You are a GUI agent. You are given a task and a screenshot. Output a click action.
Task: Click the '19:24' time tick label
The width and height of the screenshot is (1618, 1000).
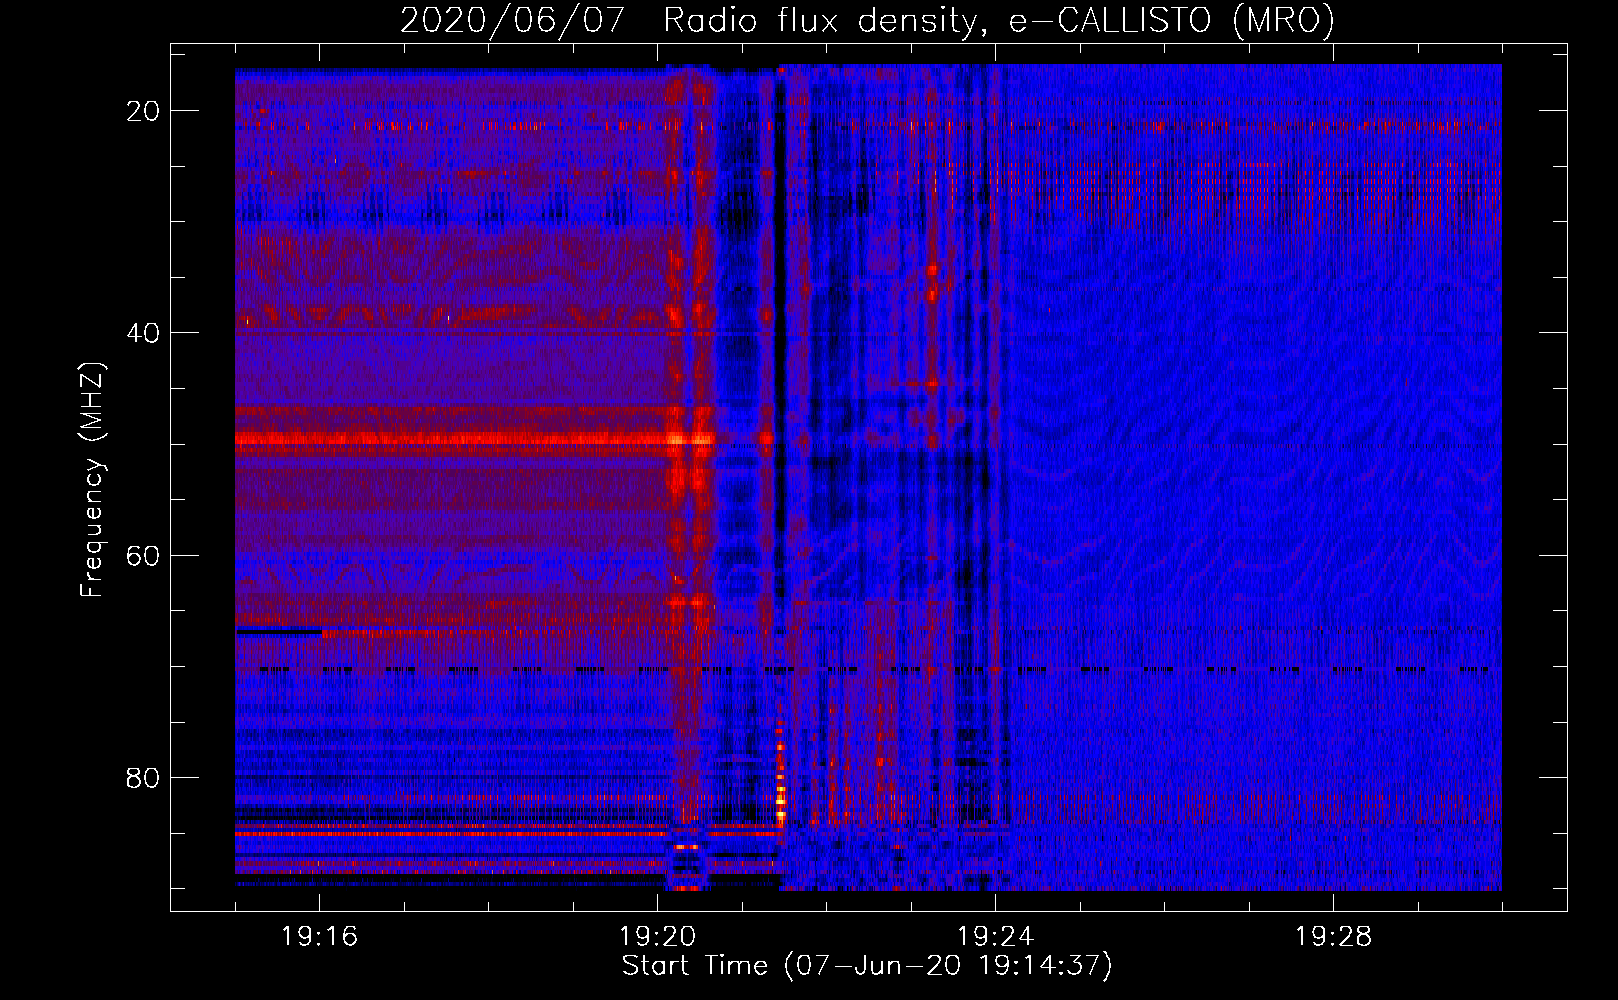pyautogui.click(x=995, y=937)
